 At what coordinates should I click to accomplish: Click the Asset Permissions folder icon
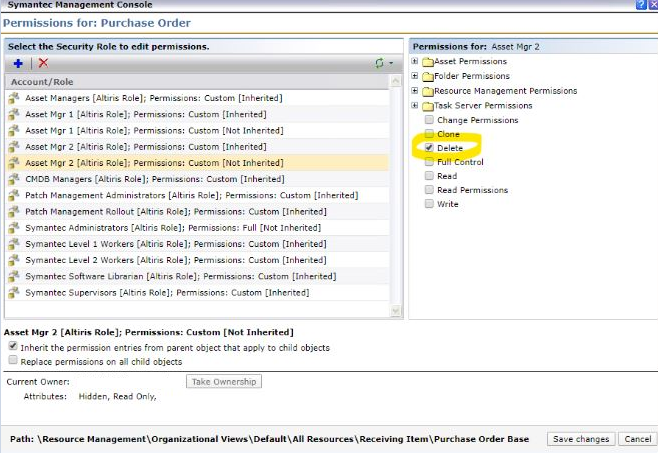(427, 62)
